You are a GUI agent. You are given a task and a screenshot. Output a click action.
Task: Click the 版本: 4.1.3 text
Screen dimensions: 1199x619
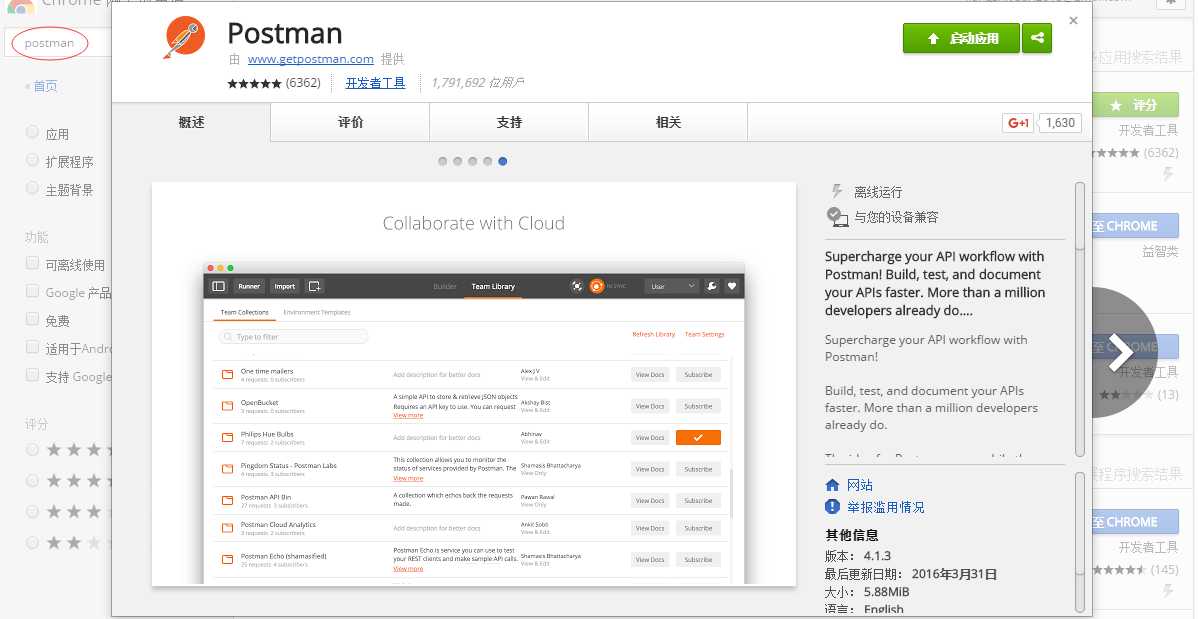pos(858,556)
